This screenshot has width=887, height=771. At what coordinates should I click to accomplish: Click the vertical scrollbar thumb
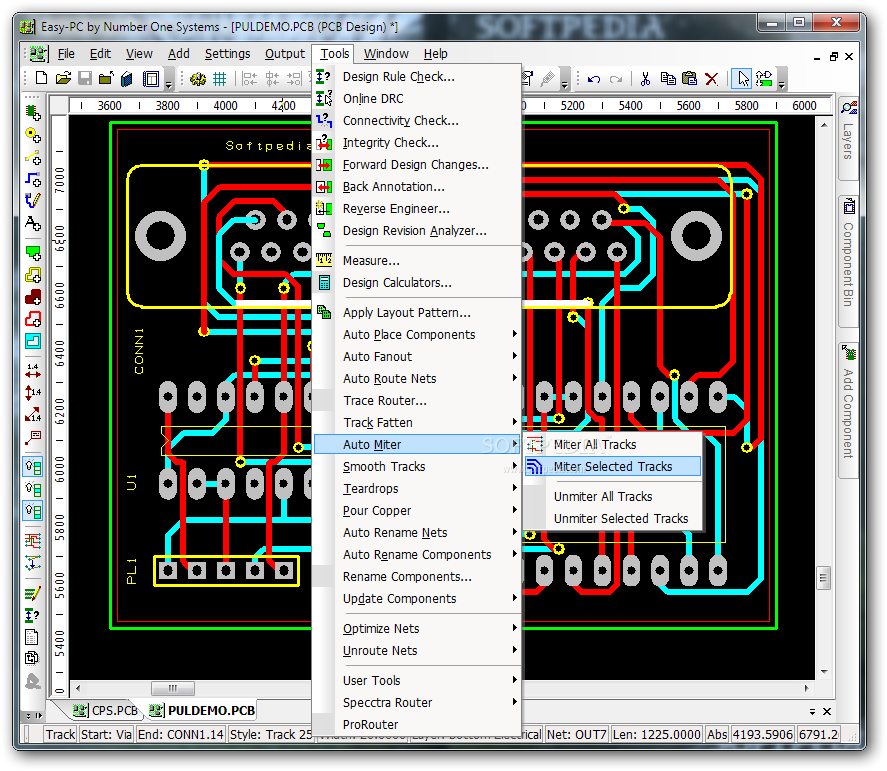[823, 578]
